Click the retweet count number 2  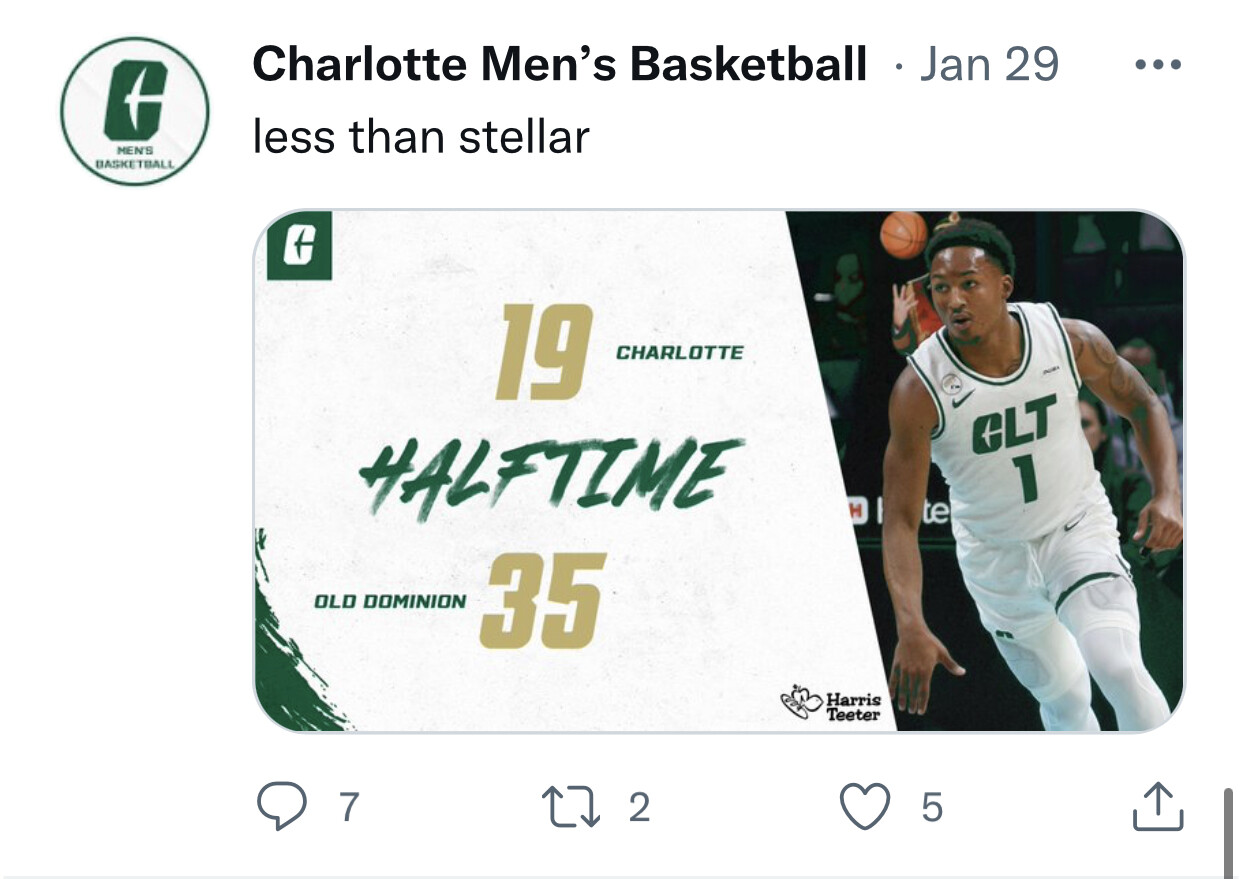639,807
